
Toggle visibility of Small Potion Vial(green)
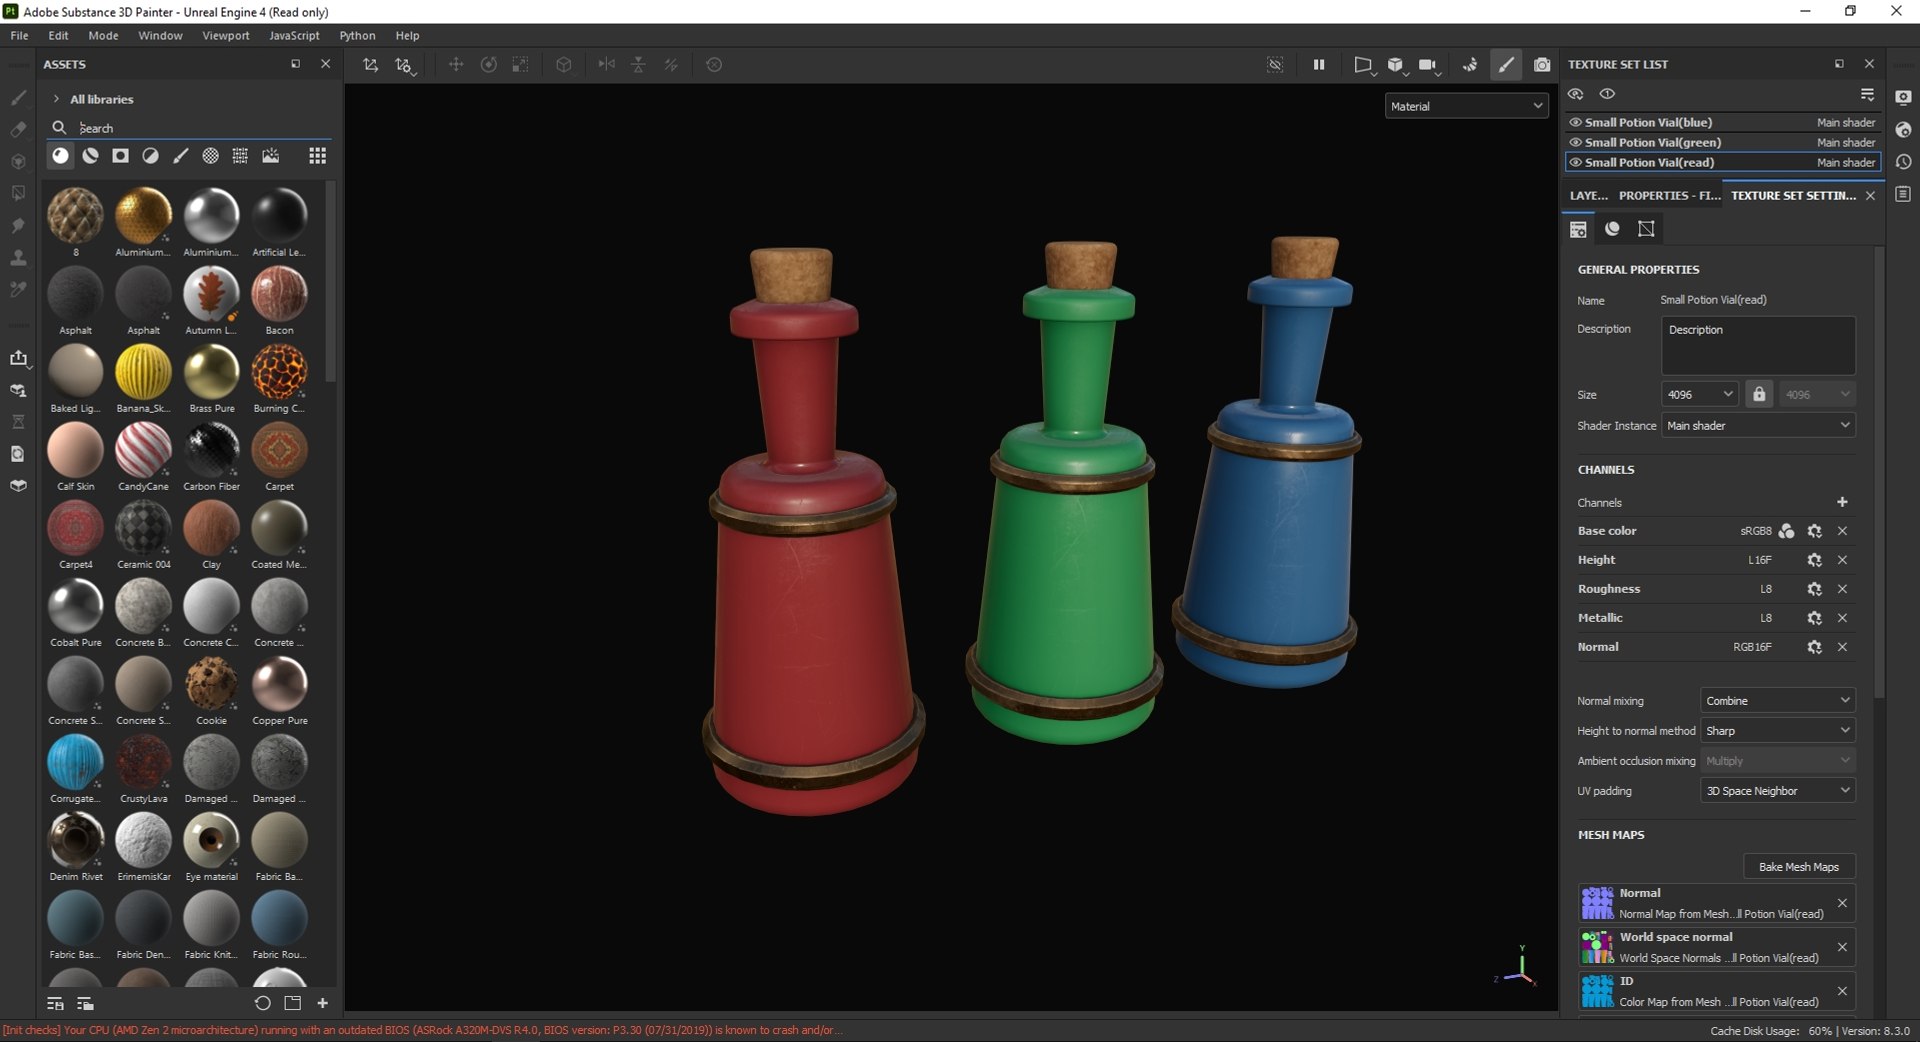pos(1576,142)
